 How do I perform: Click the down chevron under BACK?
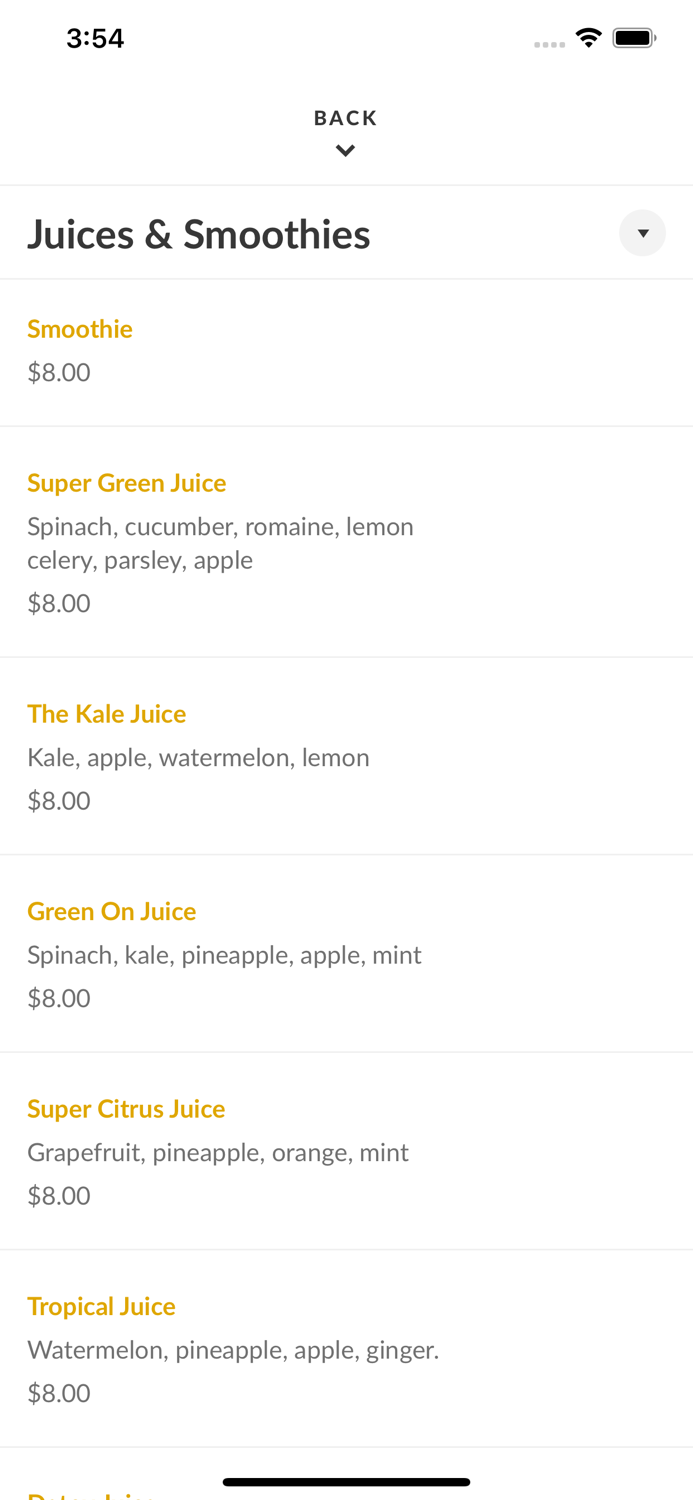tap(346, 151)
